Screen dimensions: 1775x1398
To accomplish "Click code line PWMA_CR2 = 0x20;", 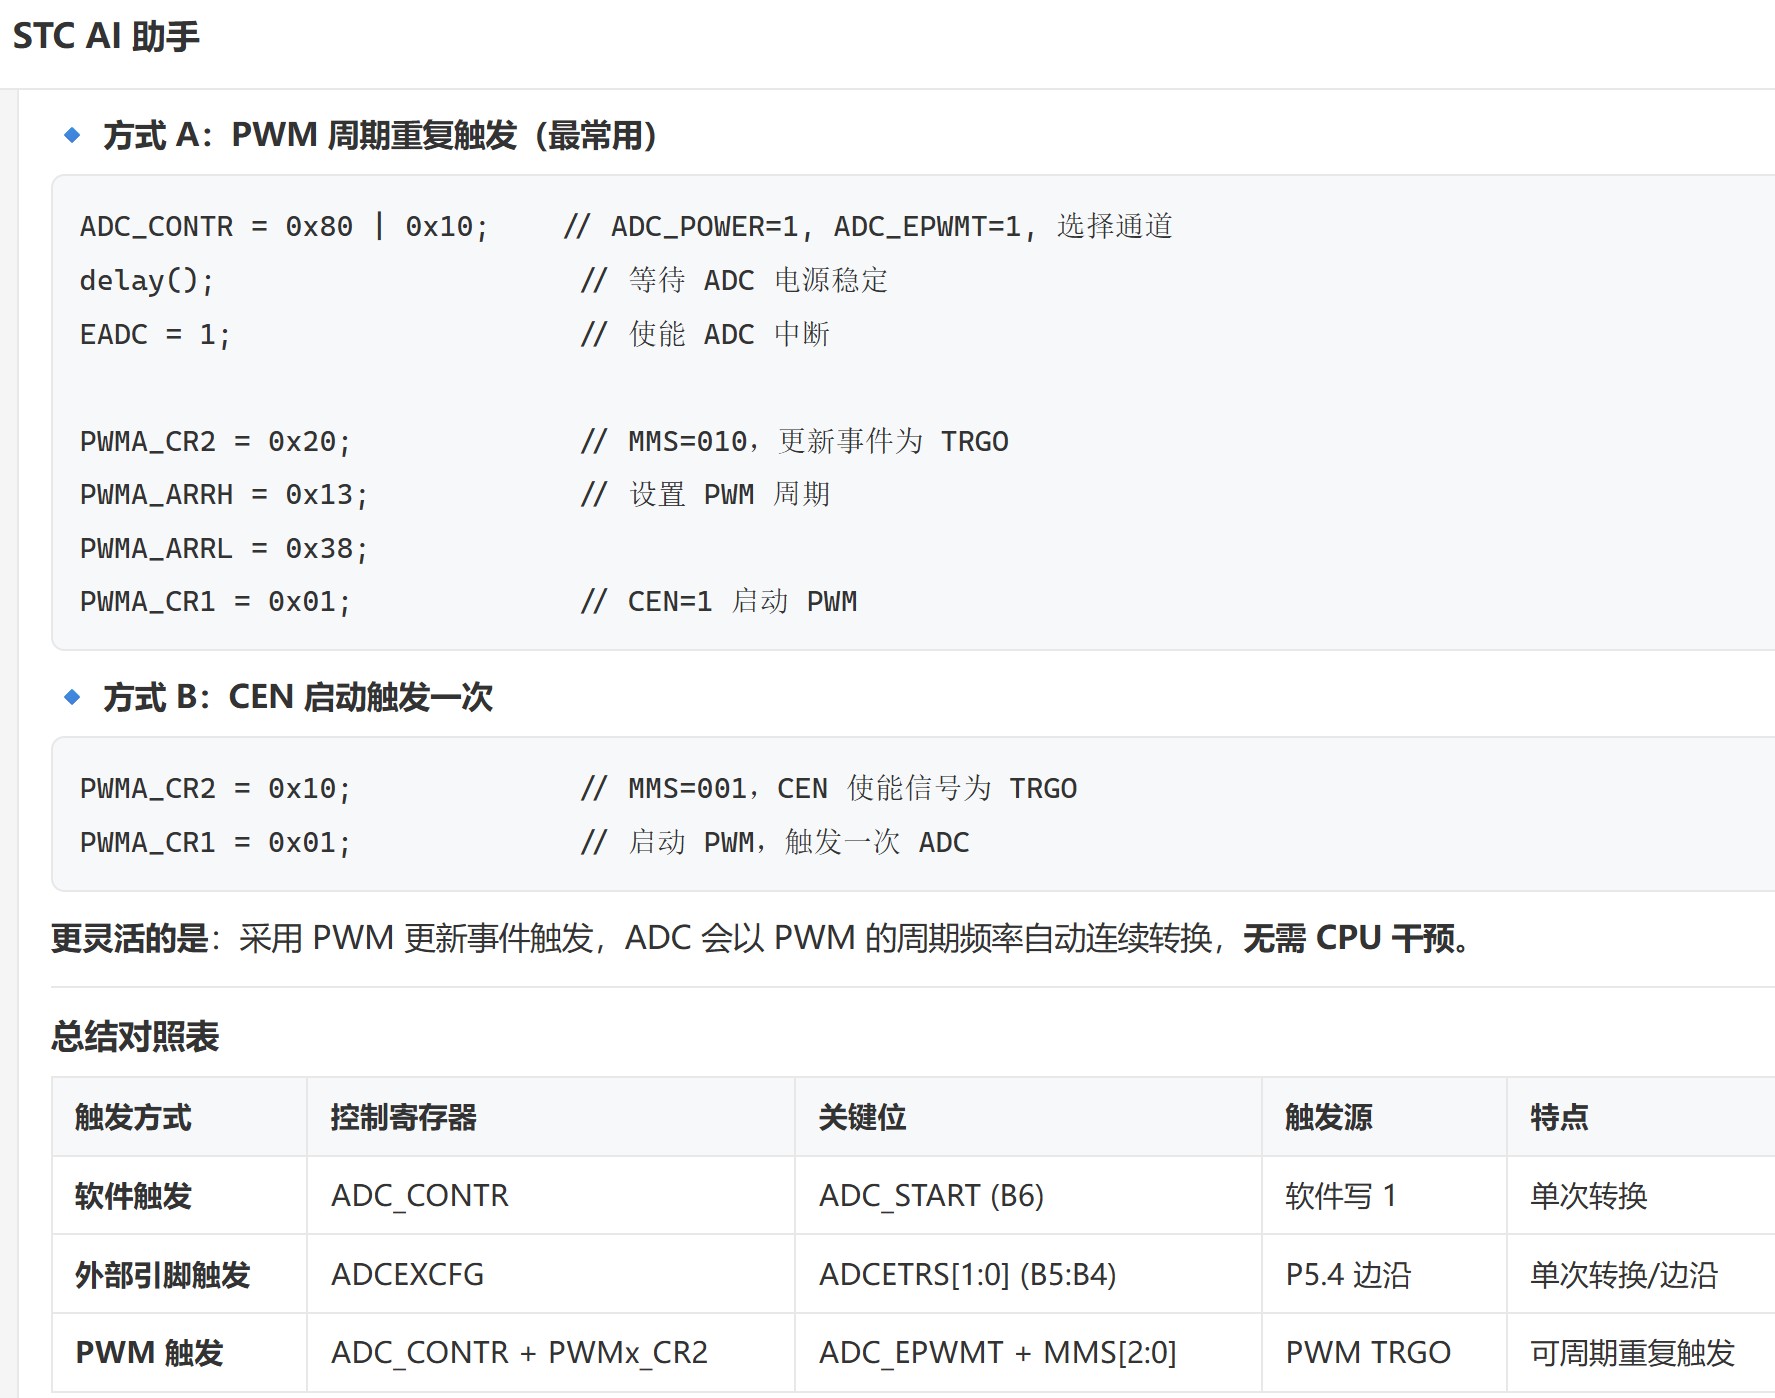I will [215, 441].
